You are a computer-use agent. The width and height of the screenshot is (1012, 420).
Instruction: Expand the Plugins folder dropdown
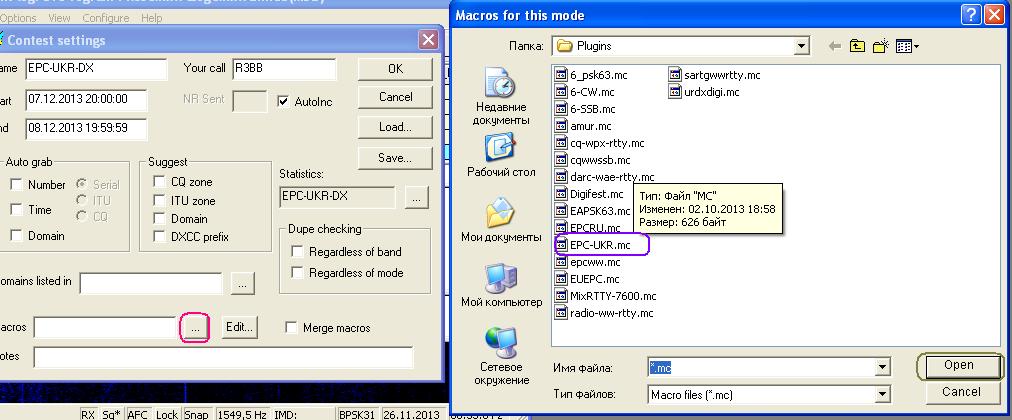801,46
